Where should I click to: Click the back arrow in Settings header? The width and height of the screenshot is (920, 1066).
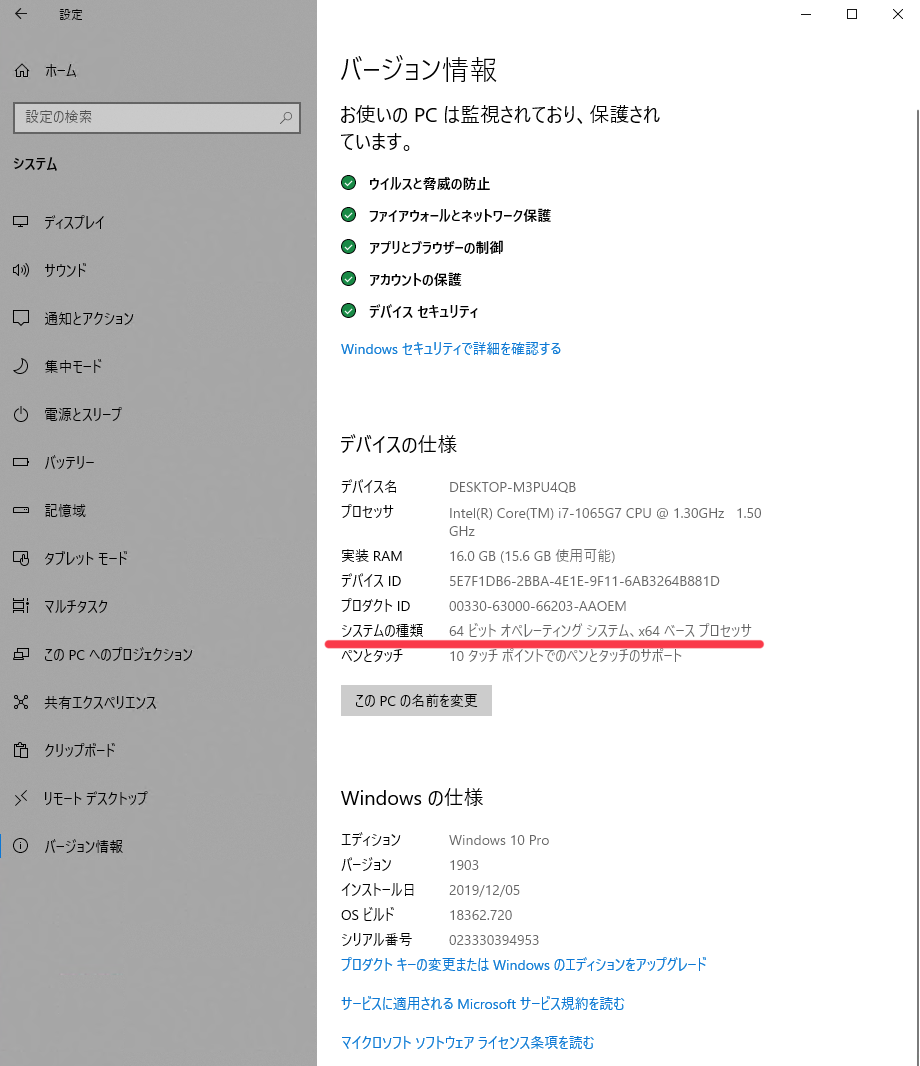coord(21,15)
